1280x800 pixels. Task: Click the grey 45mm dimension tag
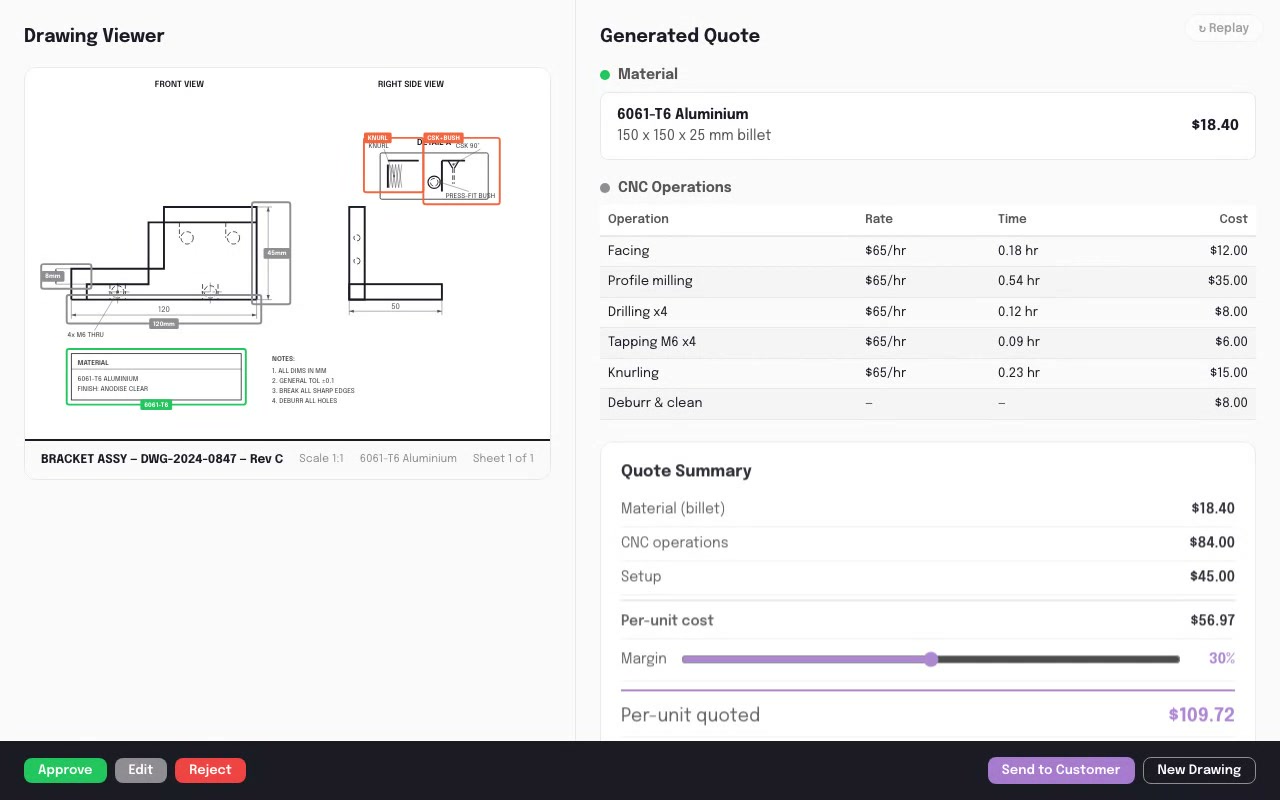pos(277,253)
